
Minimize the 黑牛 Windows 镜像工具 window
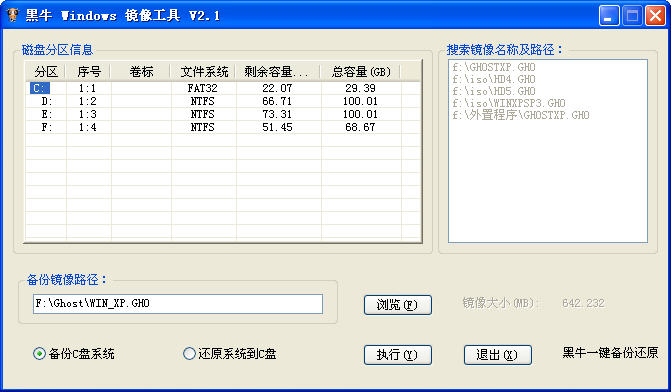[609, 16]
